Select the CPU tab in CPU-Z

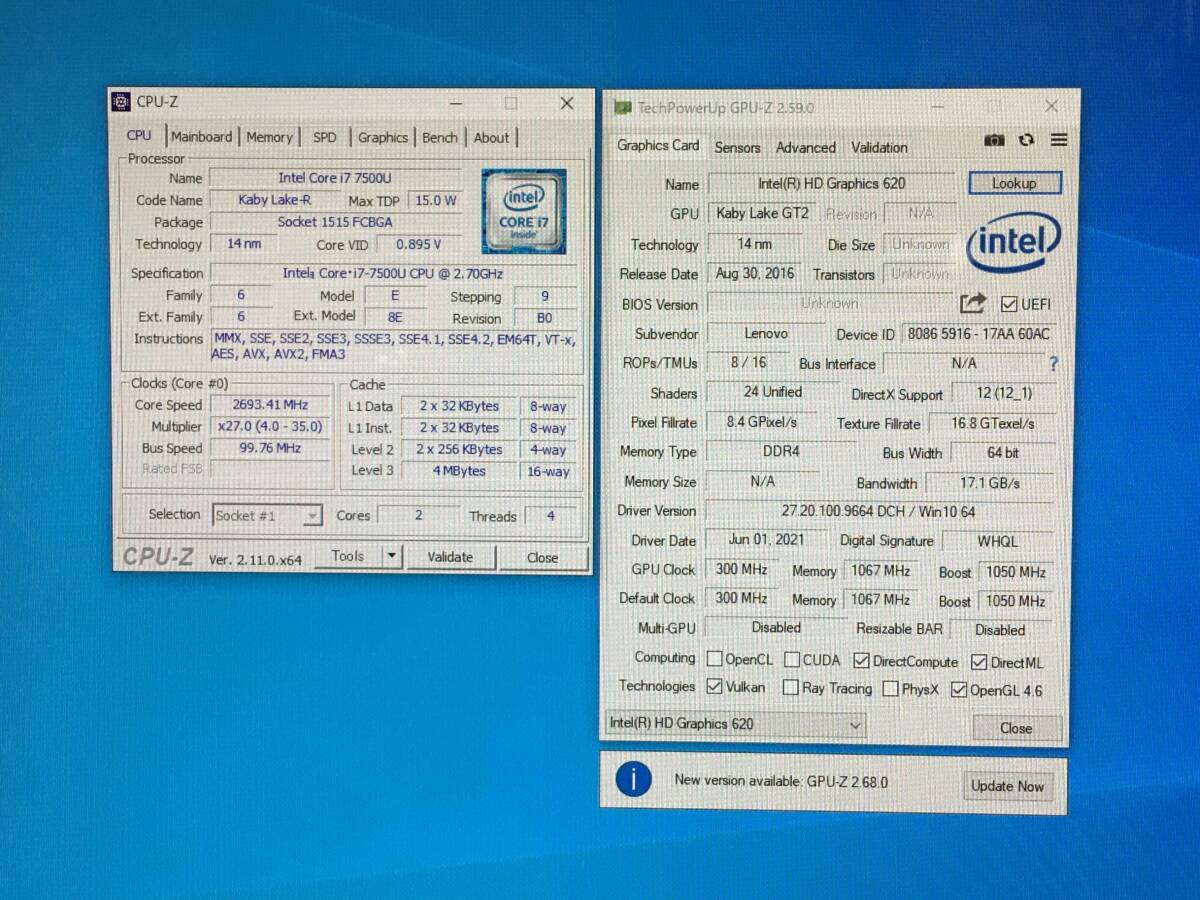tap(140, 135)
